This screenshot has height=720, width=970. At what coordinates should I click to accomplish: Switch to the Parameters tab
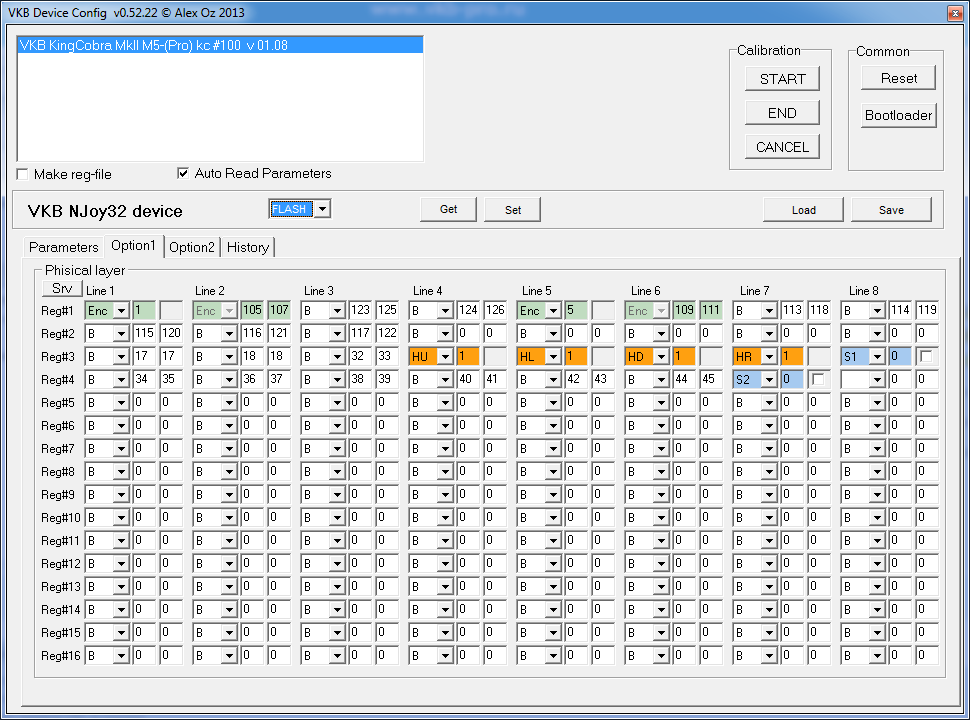coord(64,247)
